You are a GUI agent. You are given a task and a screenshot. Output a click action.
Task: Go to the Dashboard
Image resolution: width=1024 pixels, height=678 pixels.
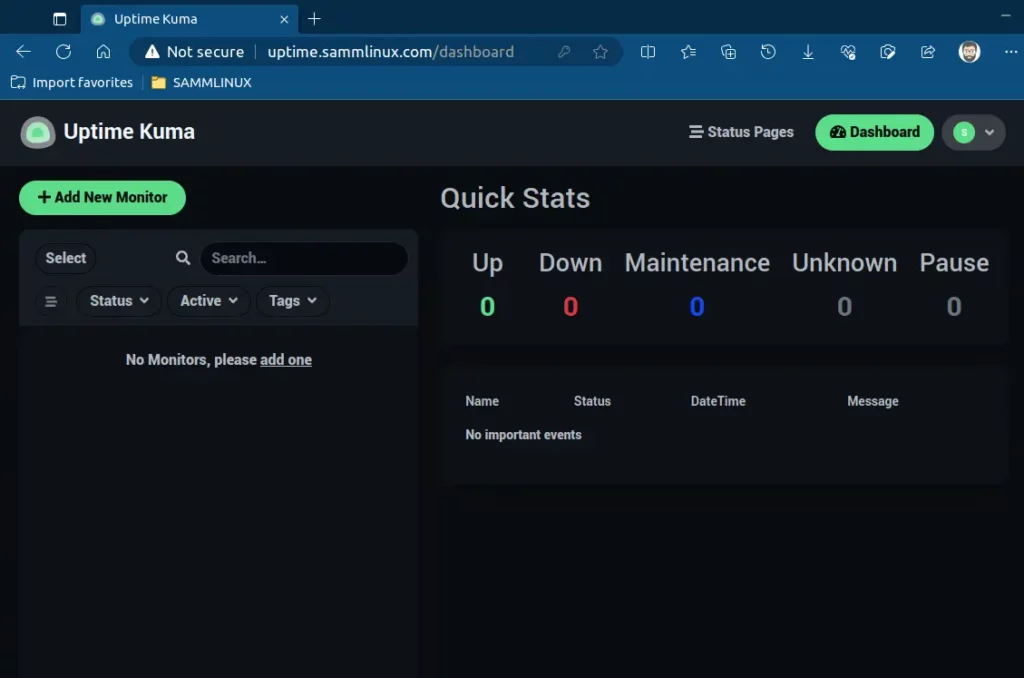coord(874,132)
